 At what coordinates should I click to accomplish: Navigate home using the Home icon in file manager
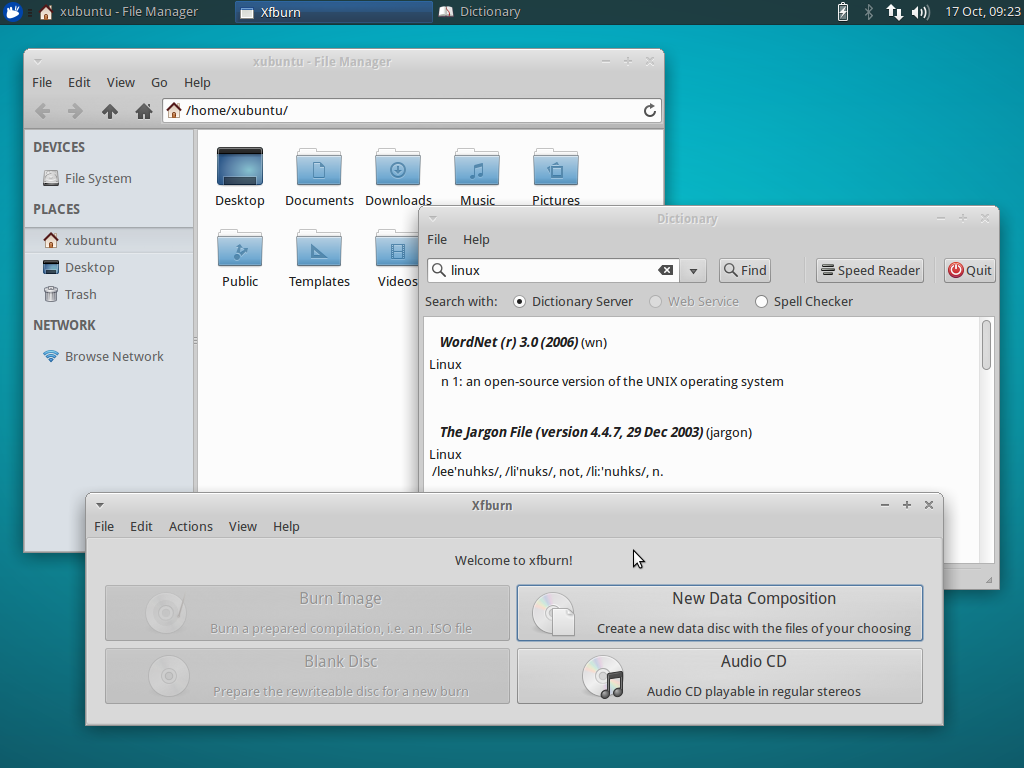pos(143,111)
